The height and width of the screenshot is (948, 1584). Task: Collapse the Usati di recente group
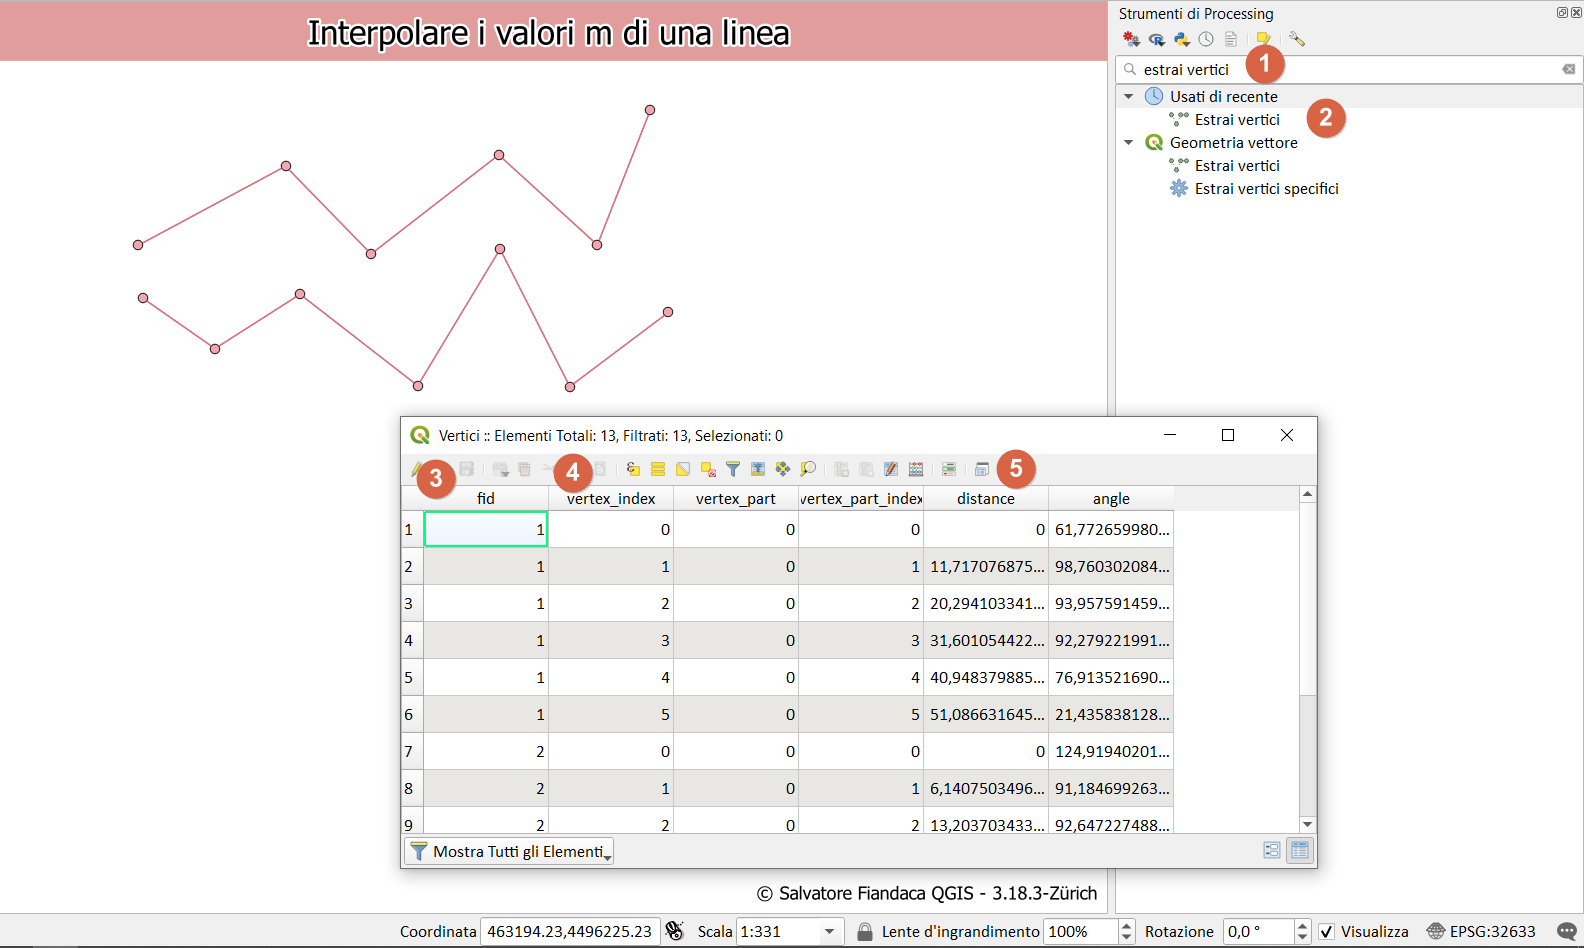coord(1129,97)
